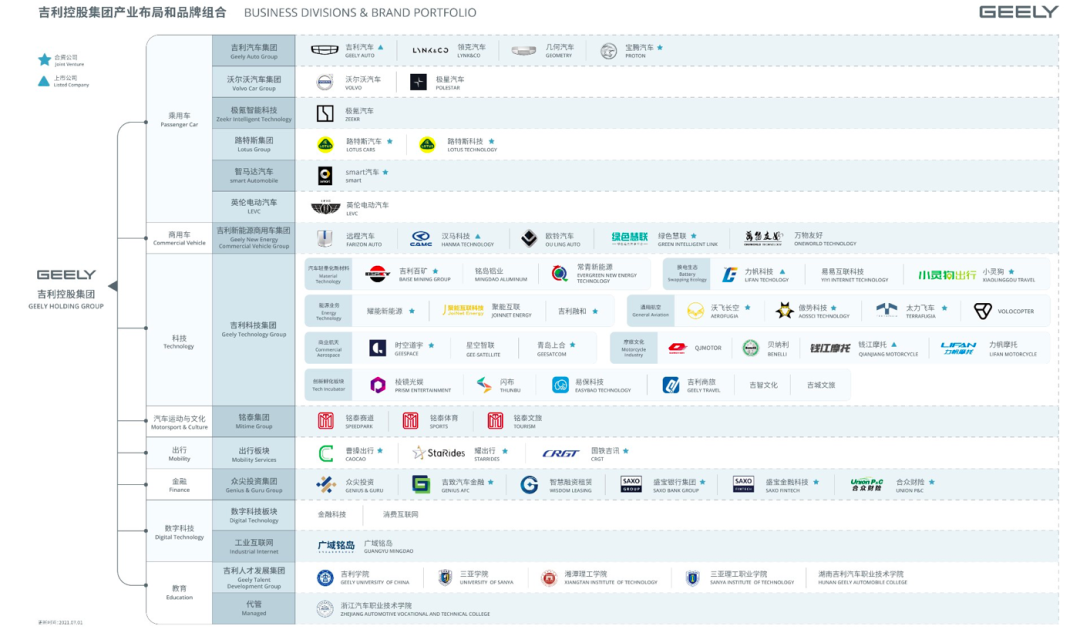Select the Geometry brand logo
The height and width of the screenshot is (633, 1080).
coord(523,50)
